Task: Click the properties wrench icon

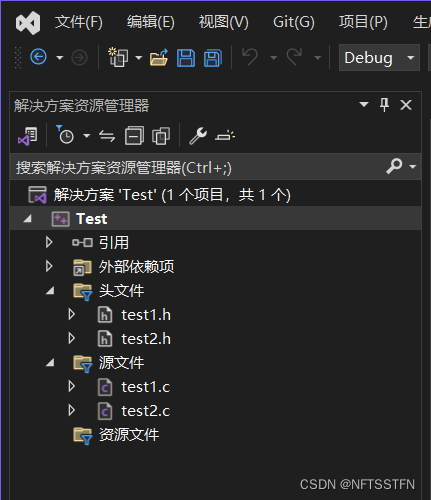Action: coord(198,136)
